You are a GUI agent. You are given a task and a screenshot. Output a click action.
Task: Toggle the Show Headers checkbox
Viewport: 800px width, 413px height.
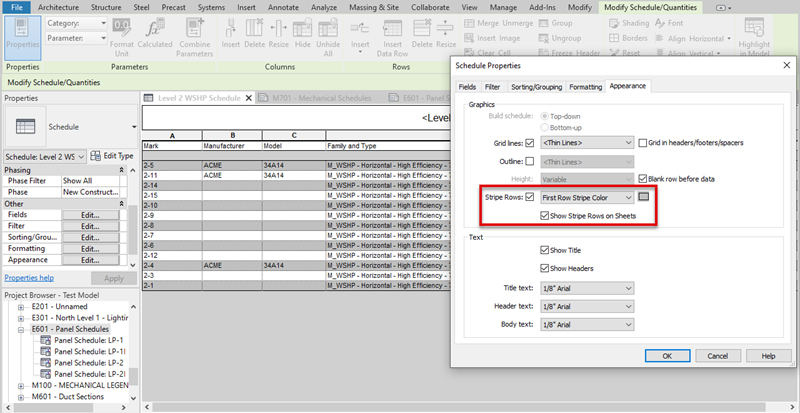click(544, 269)
